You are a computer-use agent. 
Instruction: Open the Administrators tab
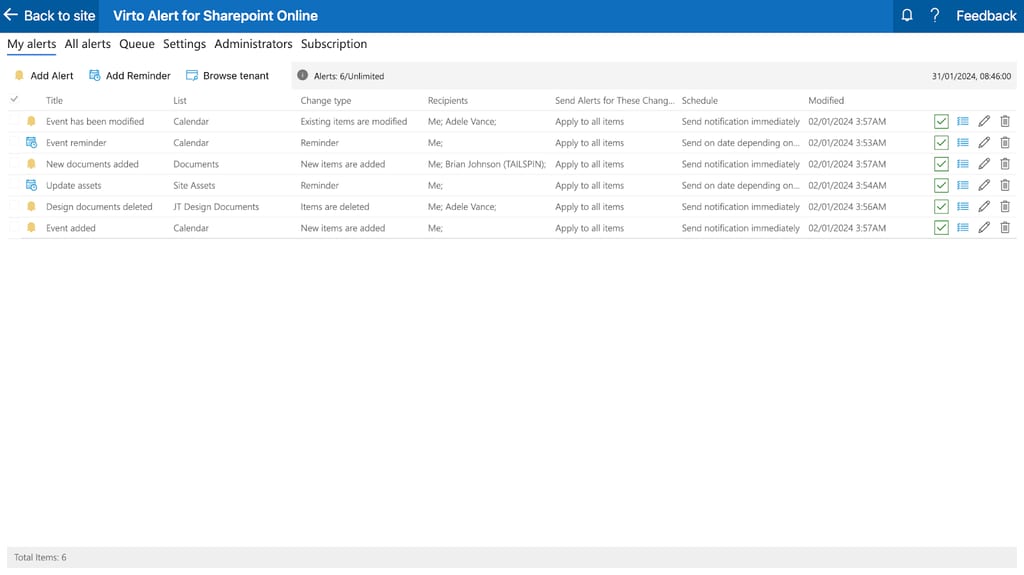[253, 44]
